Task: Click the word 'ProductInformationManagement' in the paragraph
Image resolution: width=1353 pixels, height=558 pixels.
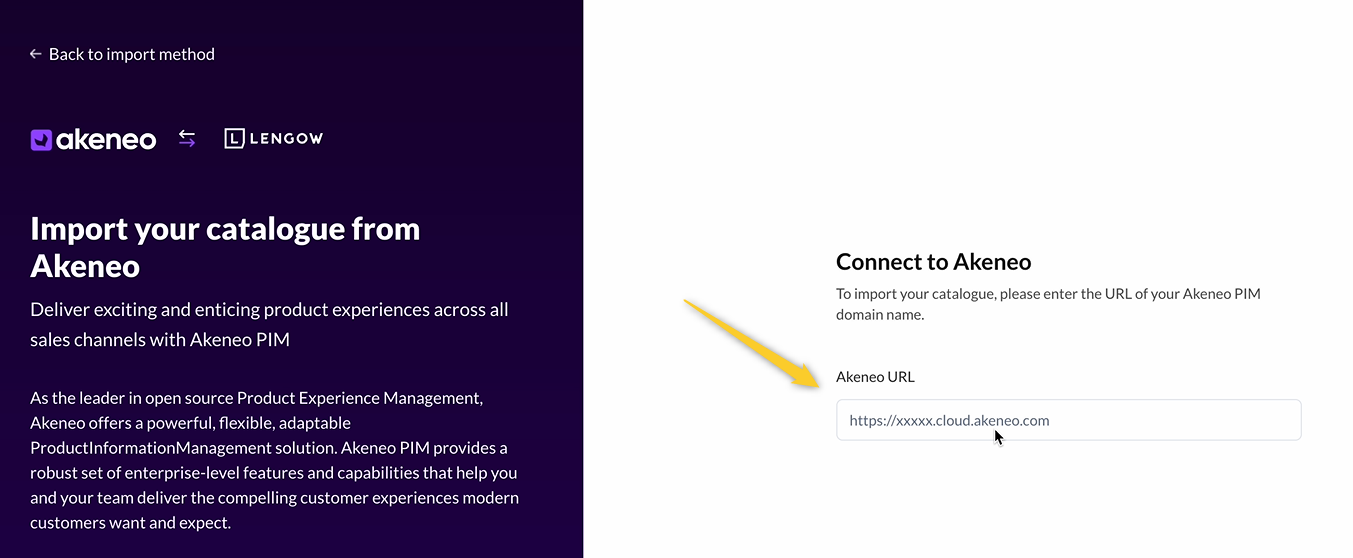Action: 152,447
